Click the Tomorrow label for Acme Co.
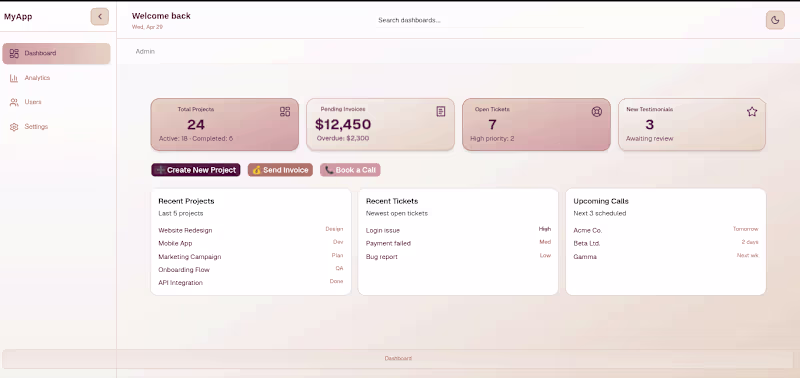Screen dimensions: 800x378 pos(745,229)
